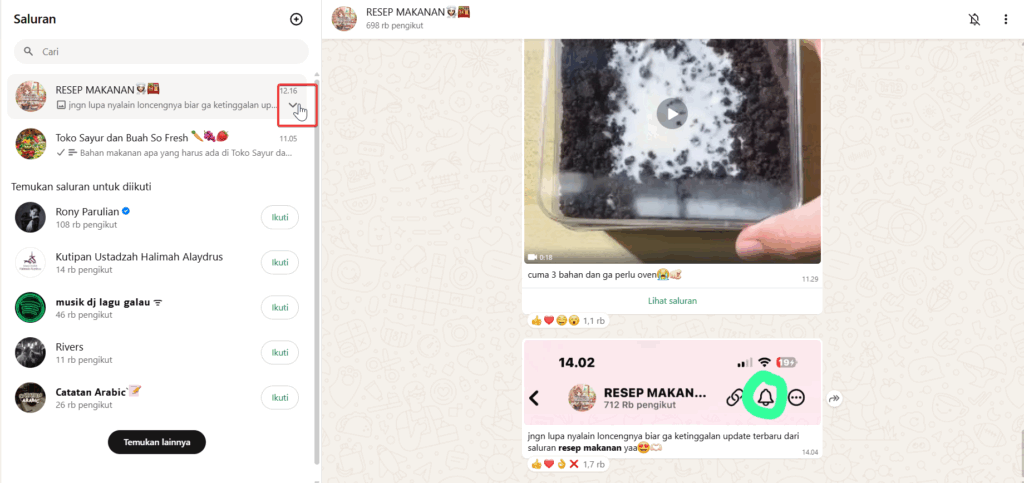
Task: Follow Catatan Arabic channel
Action: 280,397
